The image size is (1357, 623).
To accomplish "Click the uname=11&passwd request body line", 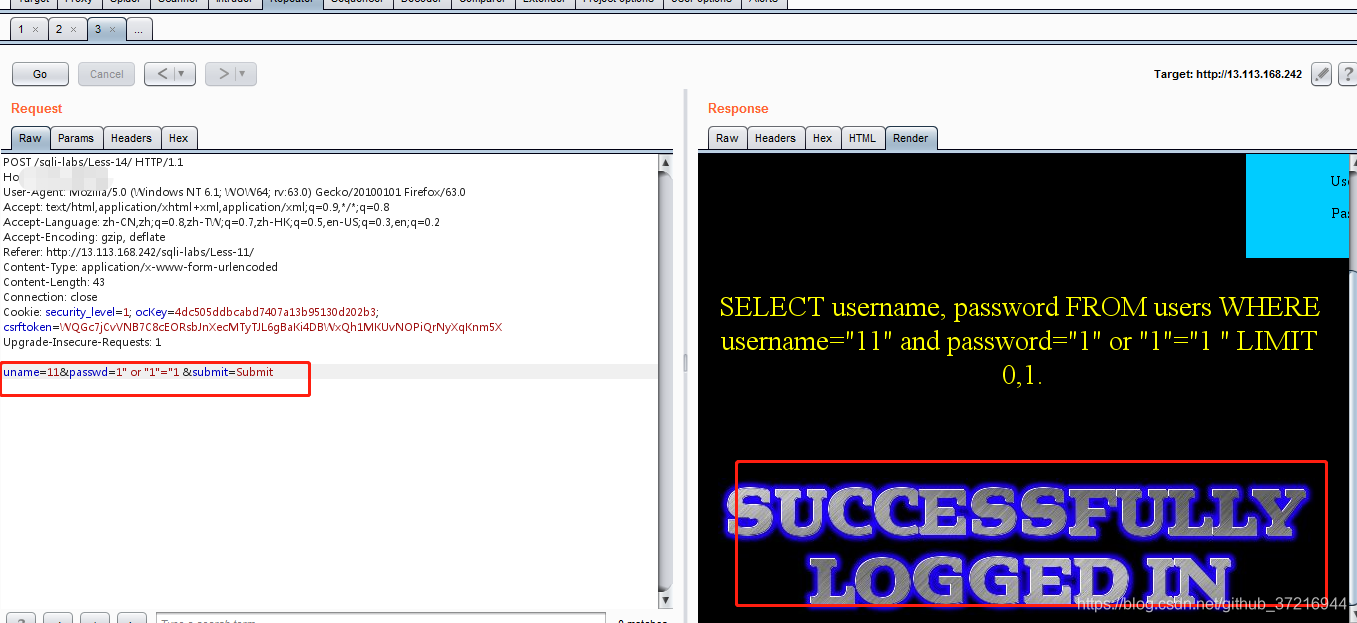I will (x=138, y=372).
